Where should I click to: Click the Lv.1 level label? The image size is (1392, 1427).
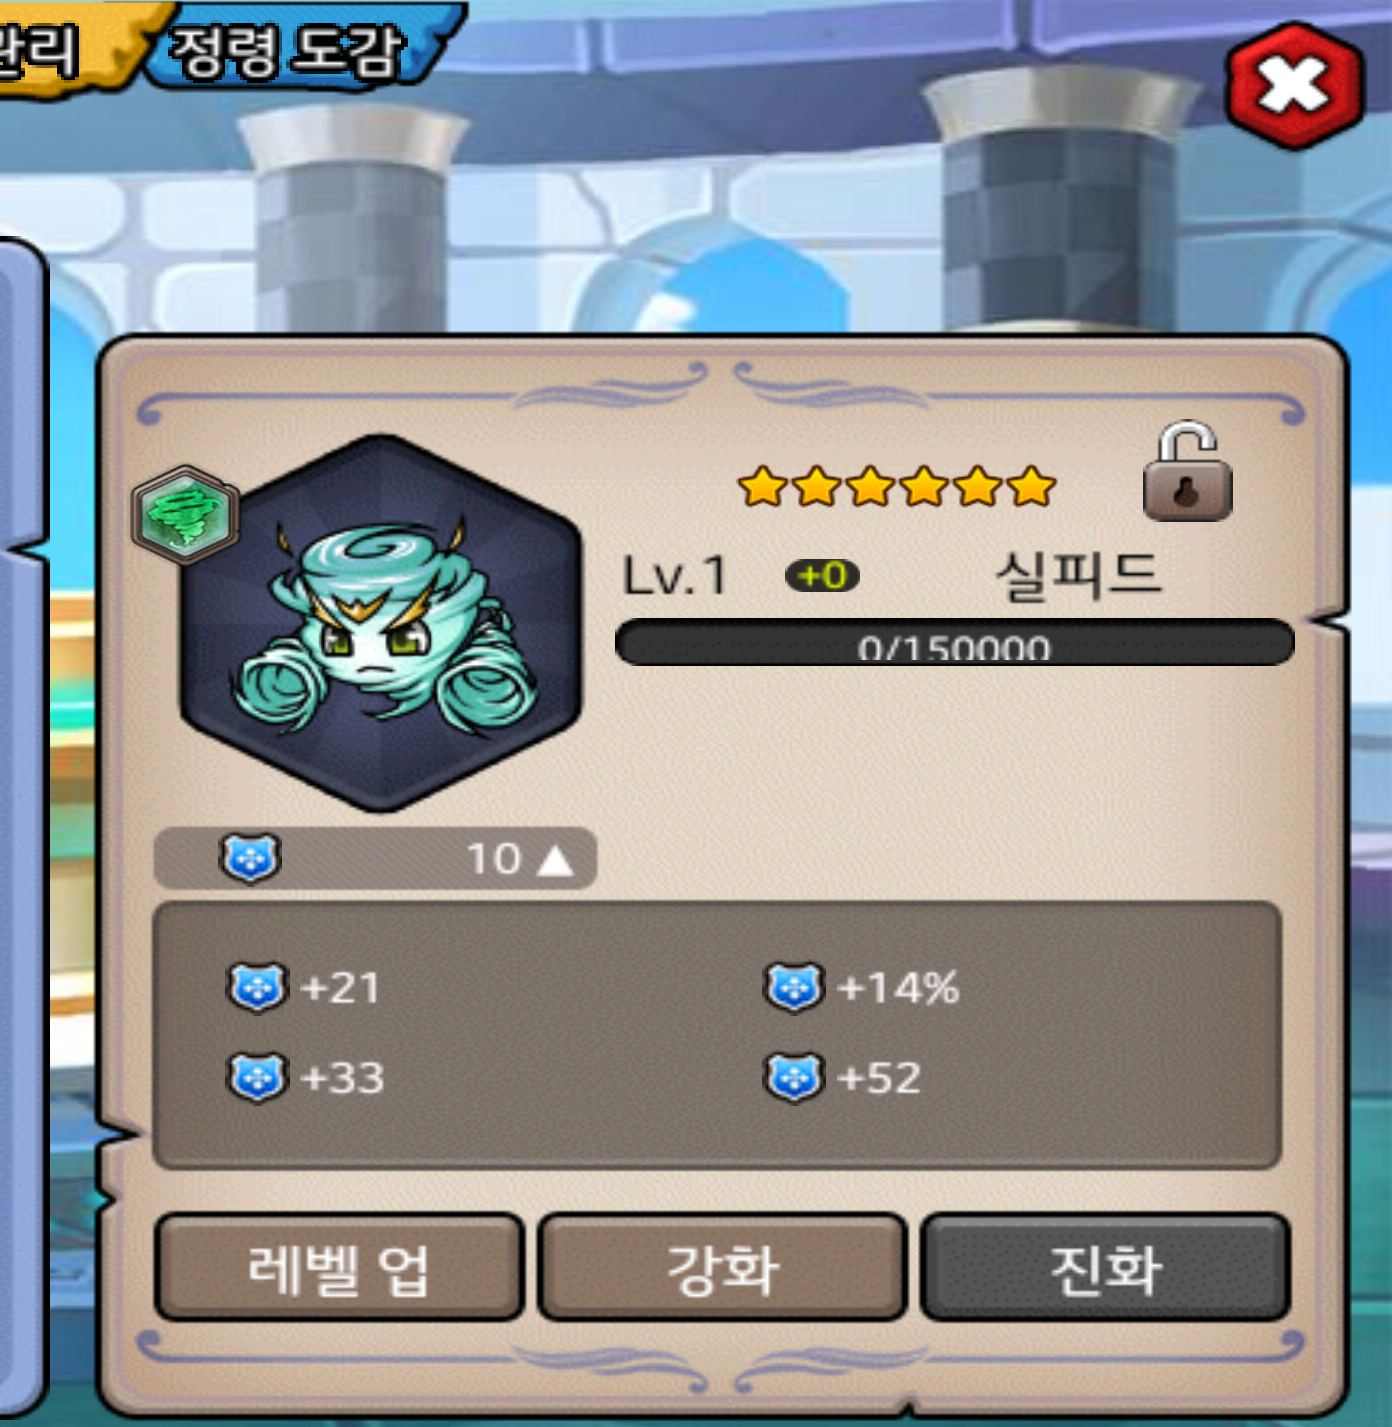(x=675, y=576)
